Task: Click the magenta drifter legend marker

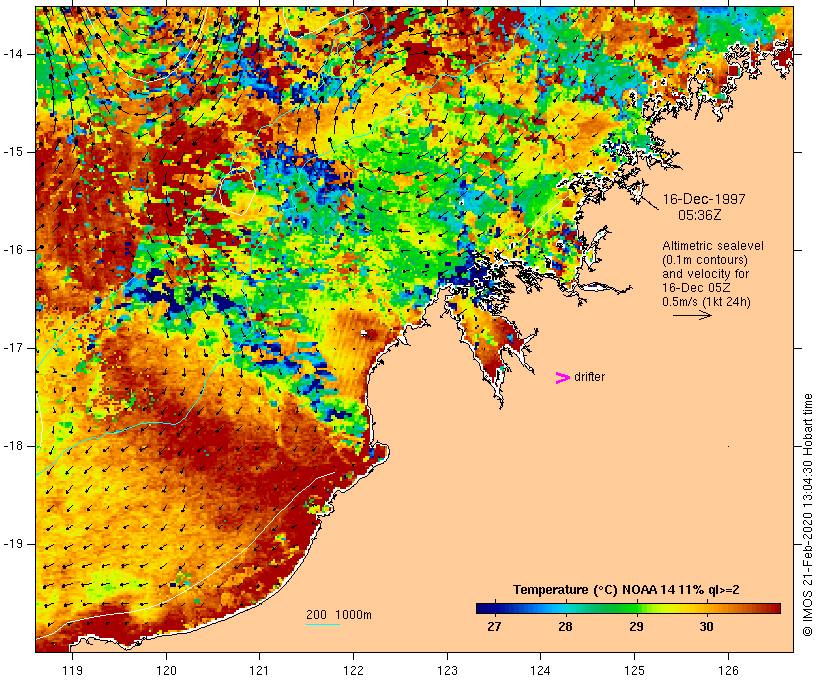Action: (562, 378)
